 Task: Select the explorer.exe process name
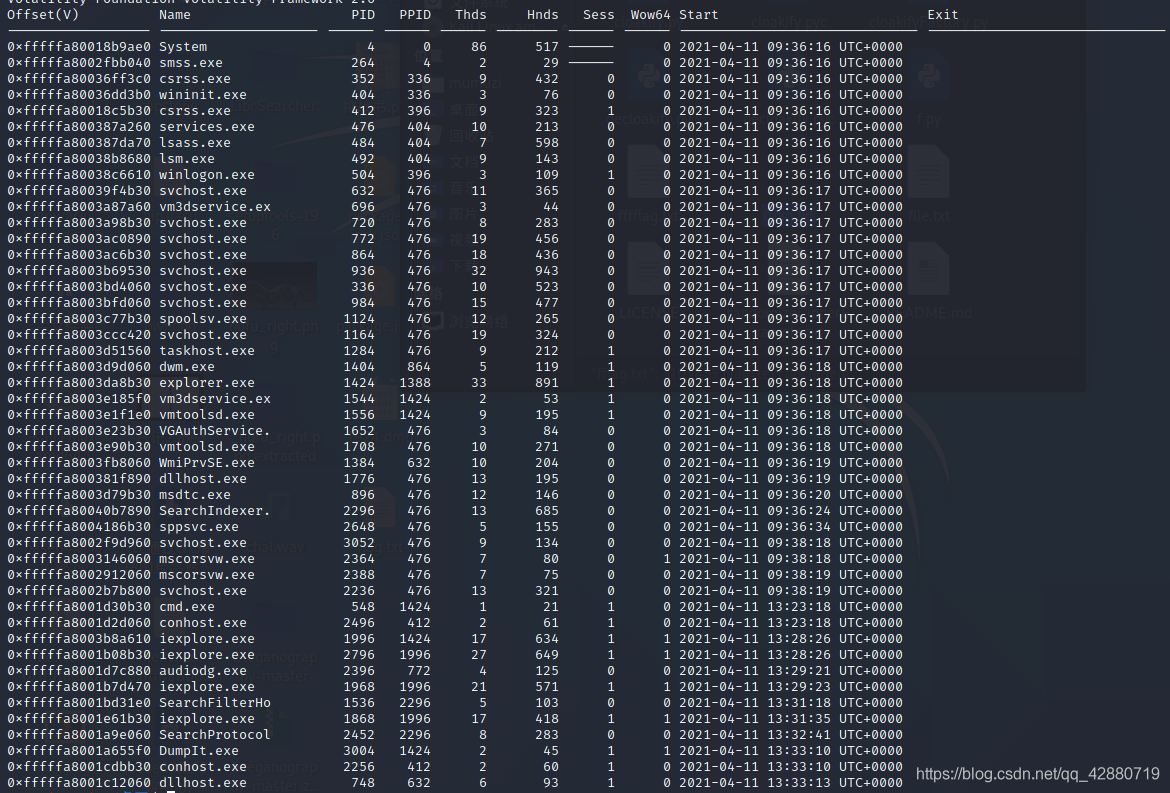click(207, 383)
